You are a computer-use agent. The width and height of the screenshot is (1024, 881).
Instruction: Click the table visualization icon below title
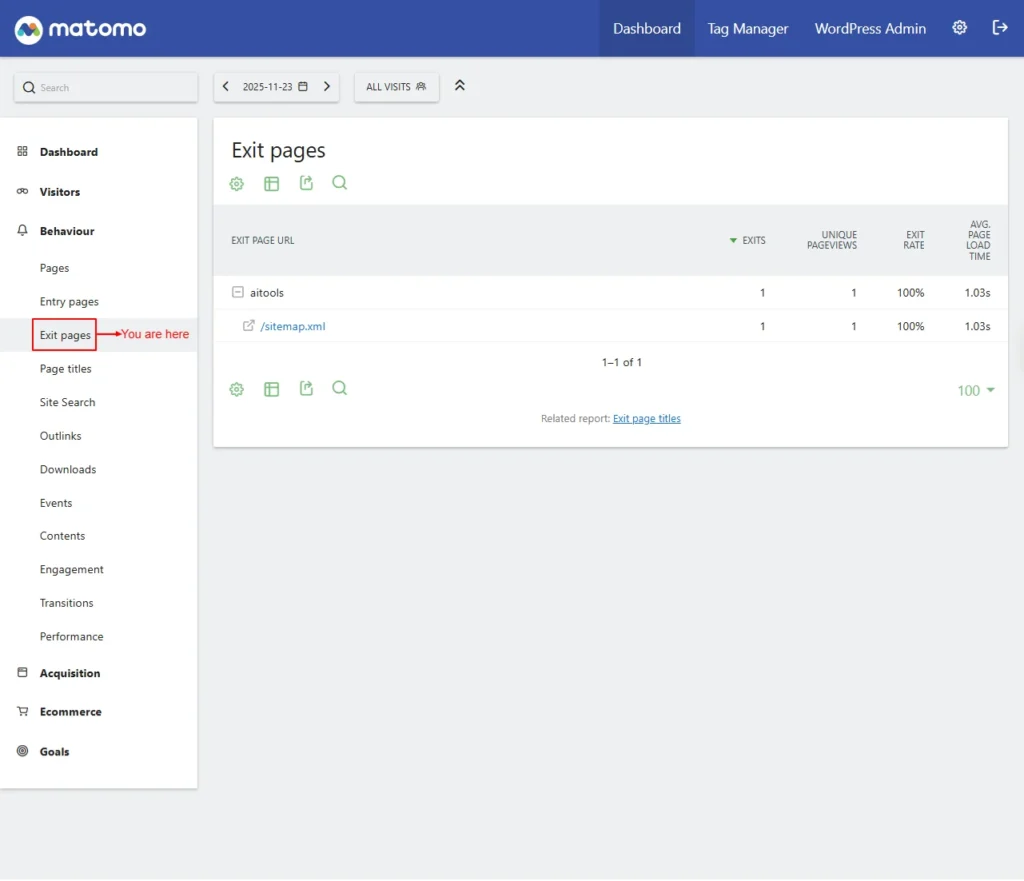271,184
